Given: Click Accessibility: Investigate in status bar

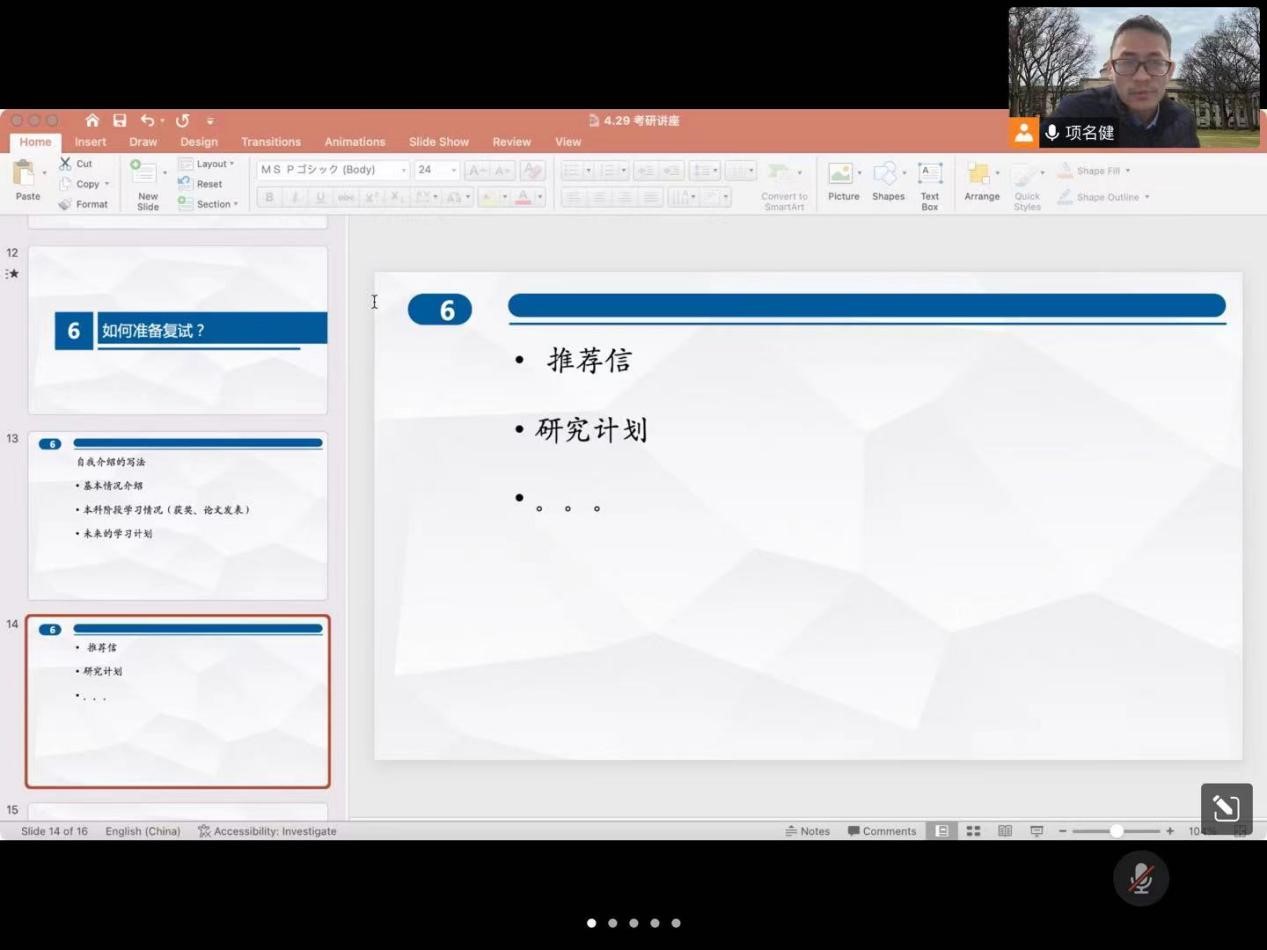Looking at the screenshot, I should click(x=267, y=831).
